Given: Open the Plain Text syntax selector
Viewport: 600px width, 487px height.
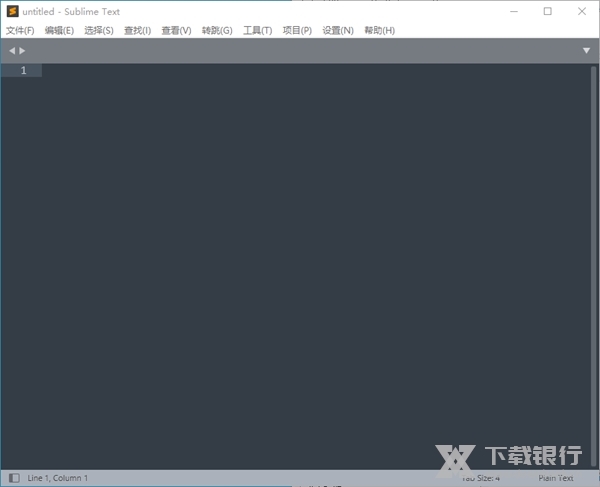Looking at the screenshot, I should click(x=556, y=478).
